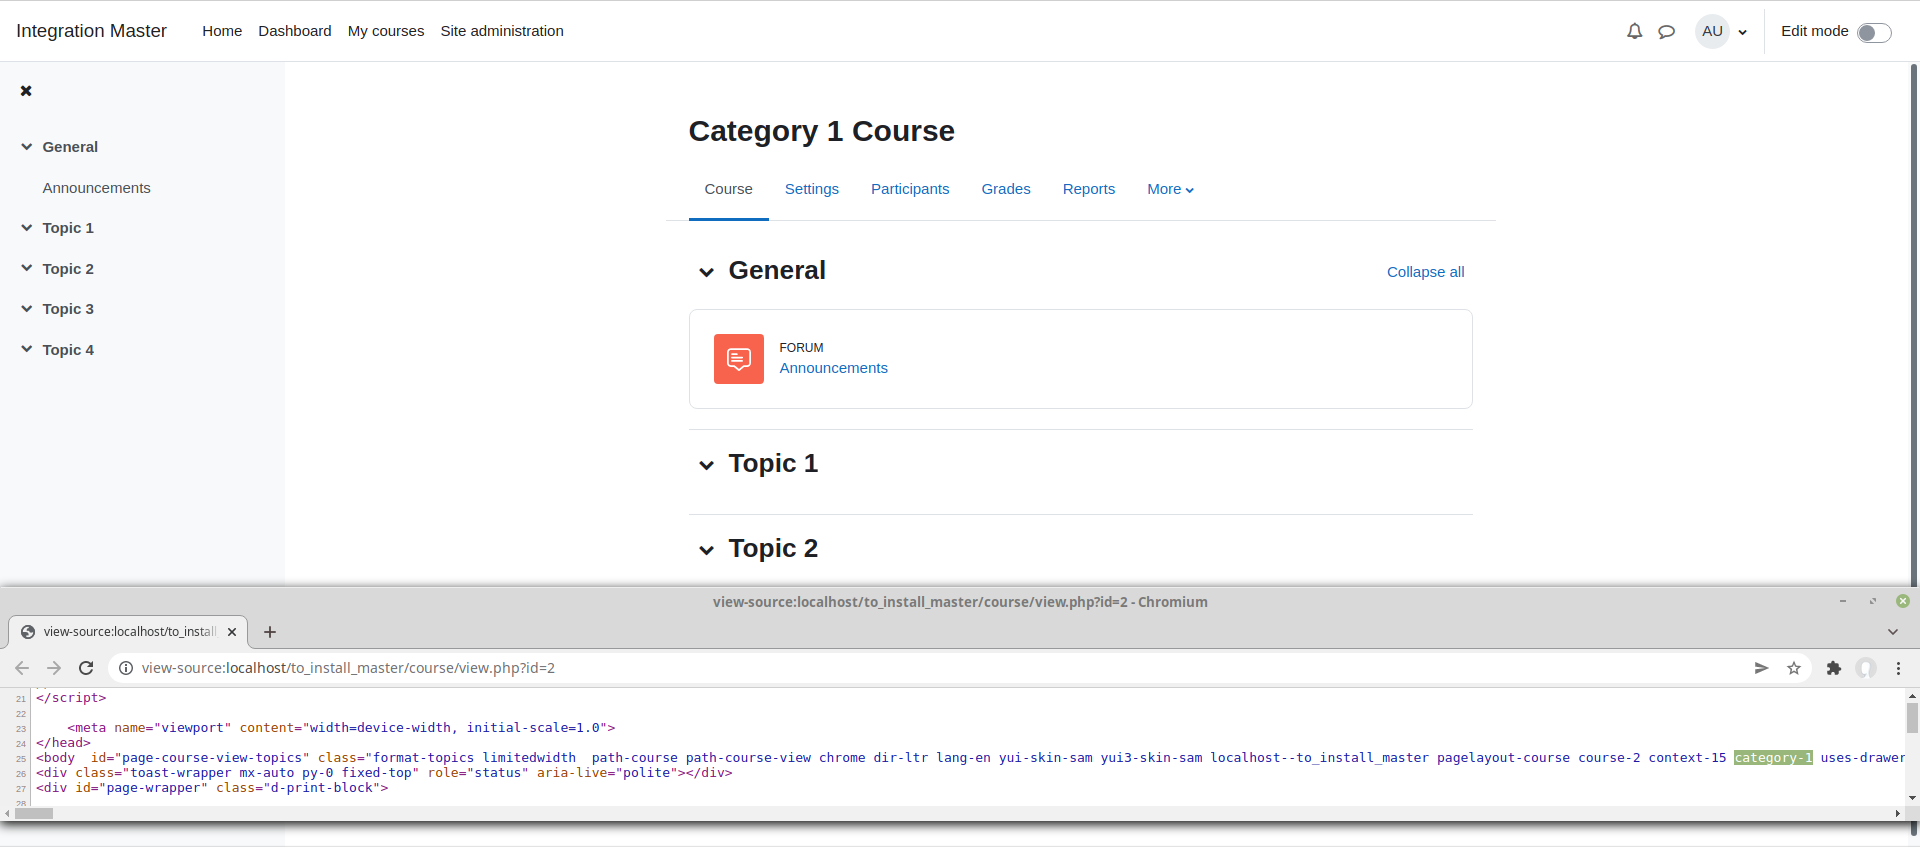Go forward in Chromium view-source window
1920x847 pixels.
coord(54,668)
